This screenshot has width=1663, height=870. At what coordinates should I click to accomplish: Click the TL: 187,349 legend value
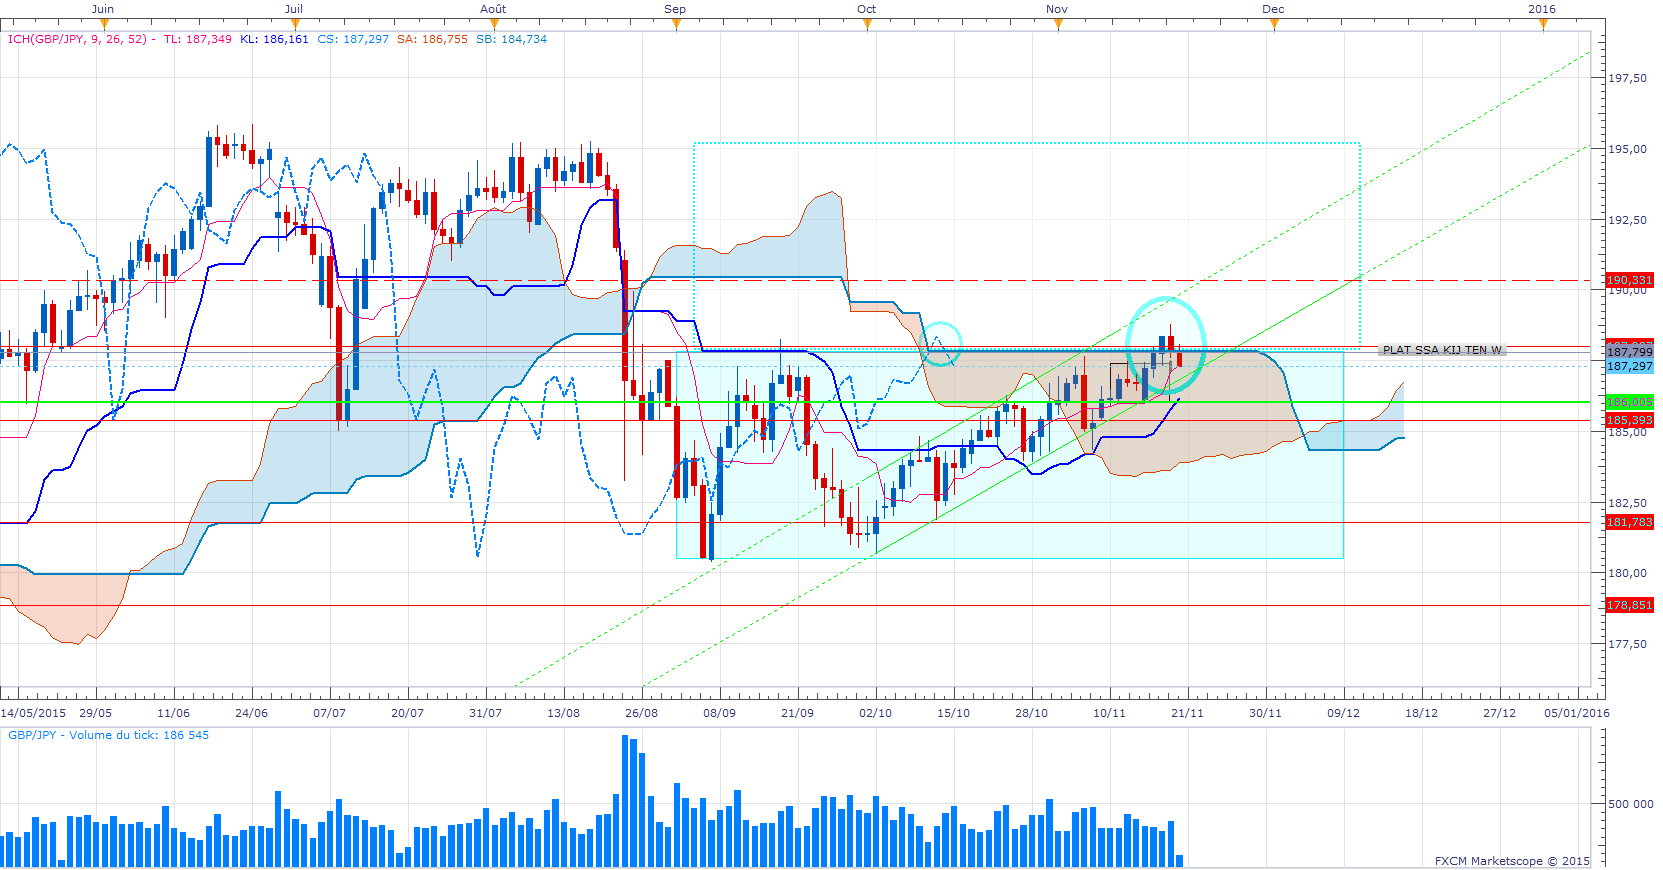point(198,39)
